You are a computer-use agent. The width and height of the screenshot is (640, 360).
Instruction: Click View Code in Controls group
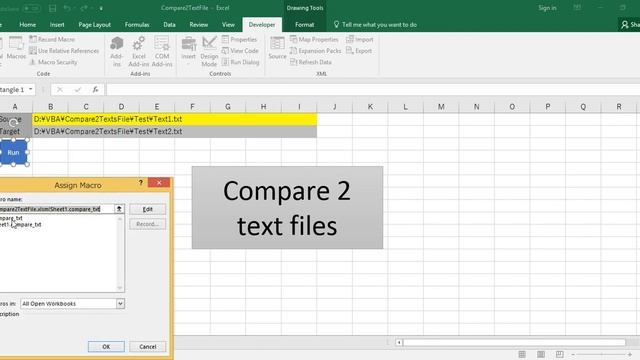[240, 51]
